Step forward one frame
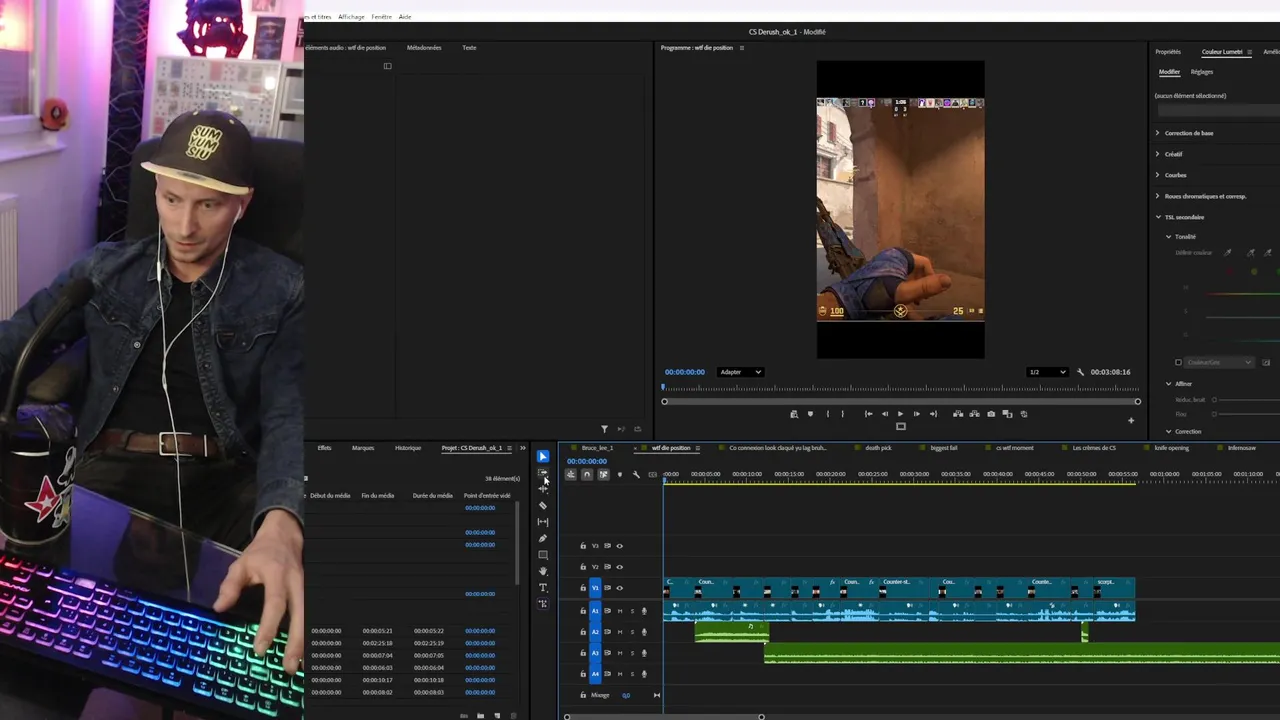 tap(917, 414)
